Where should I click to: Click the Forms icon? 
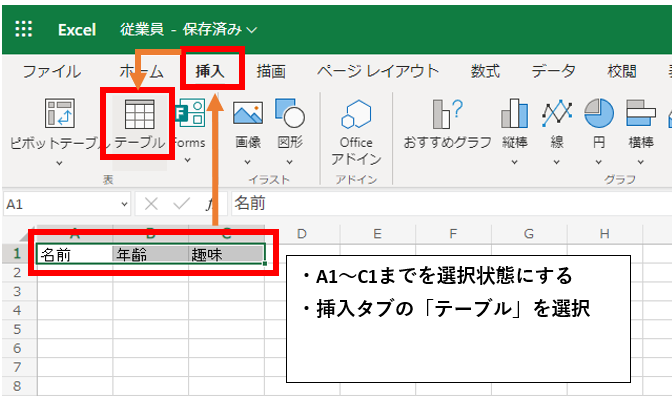pos(190,113)
